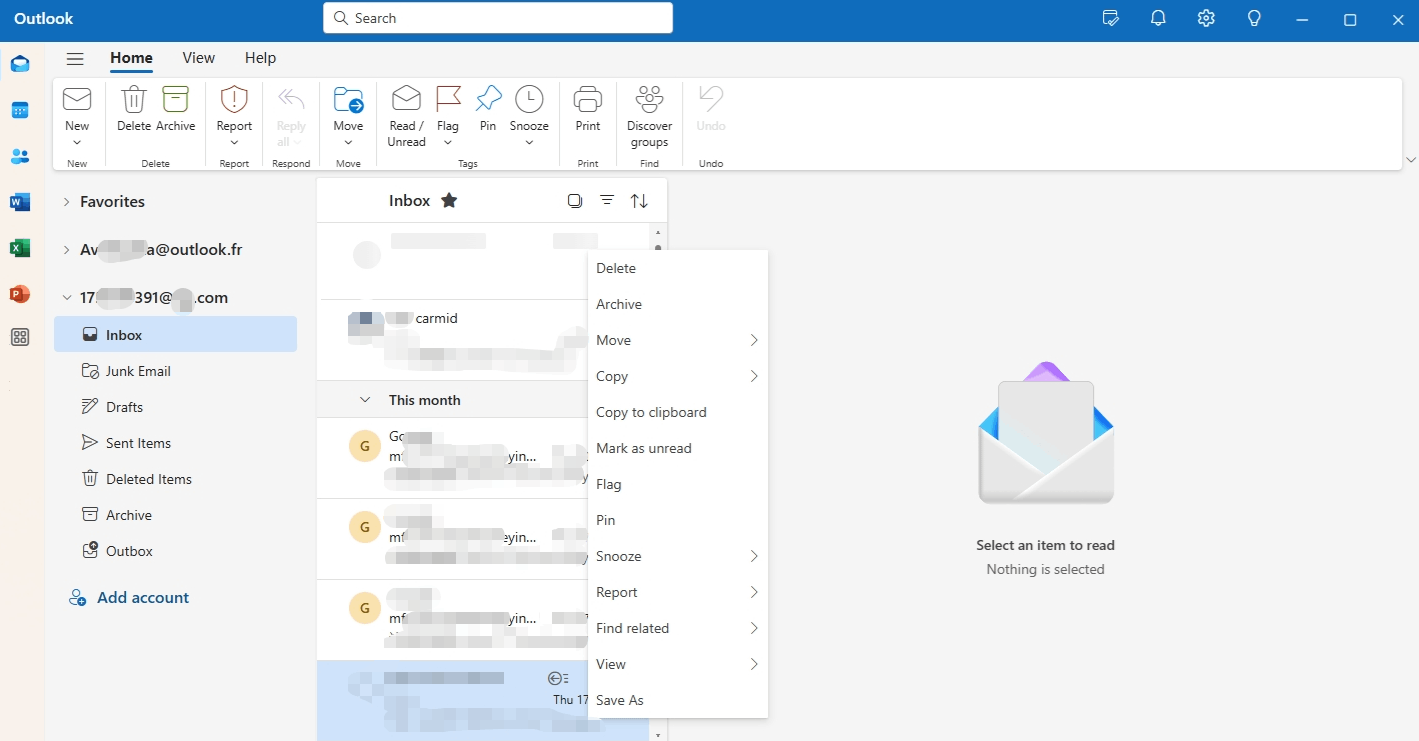
Task: Switch to the Help tab
Action: coord(260,58)
